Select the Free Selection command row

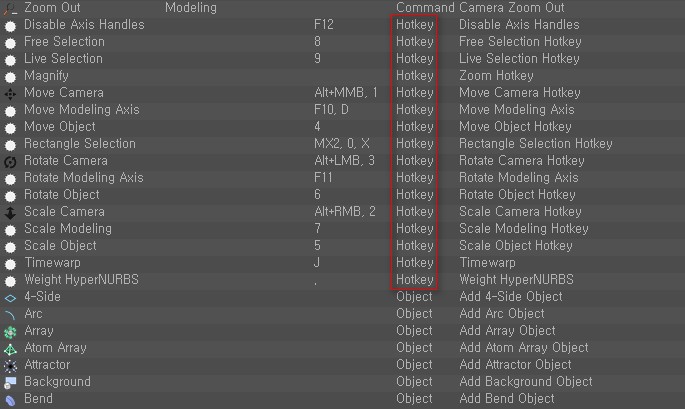pyautogui.click(x=64, y=42)
